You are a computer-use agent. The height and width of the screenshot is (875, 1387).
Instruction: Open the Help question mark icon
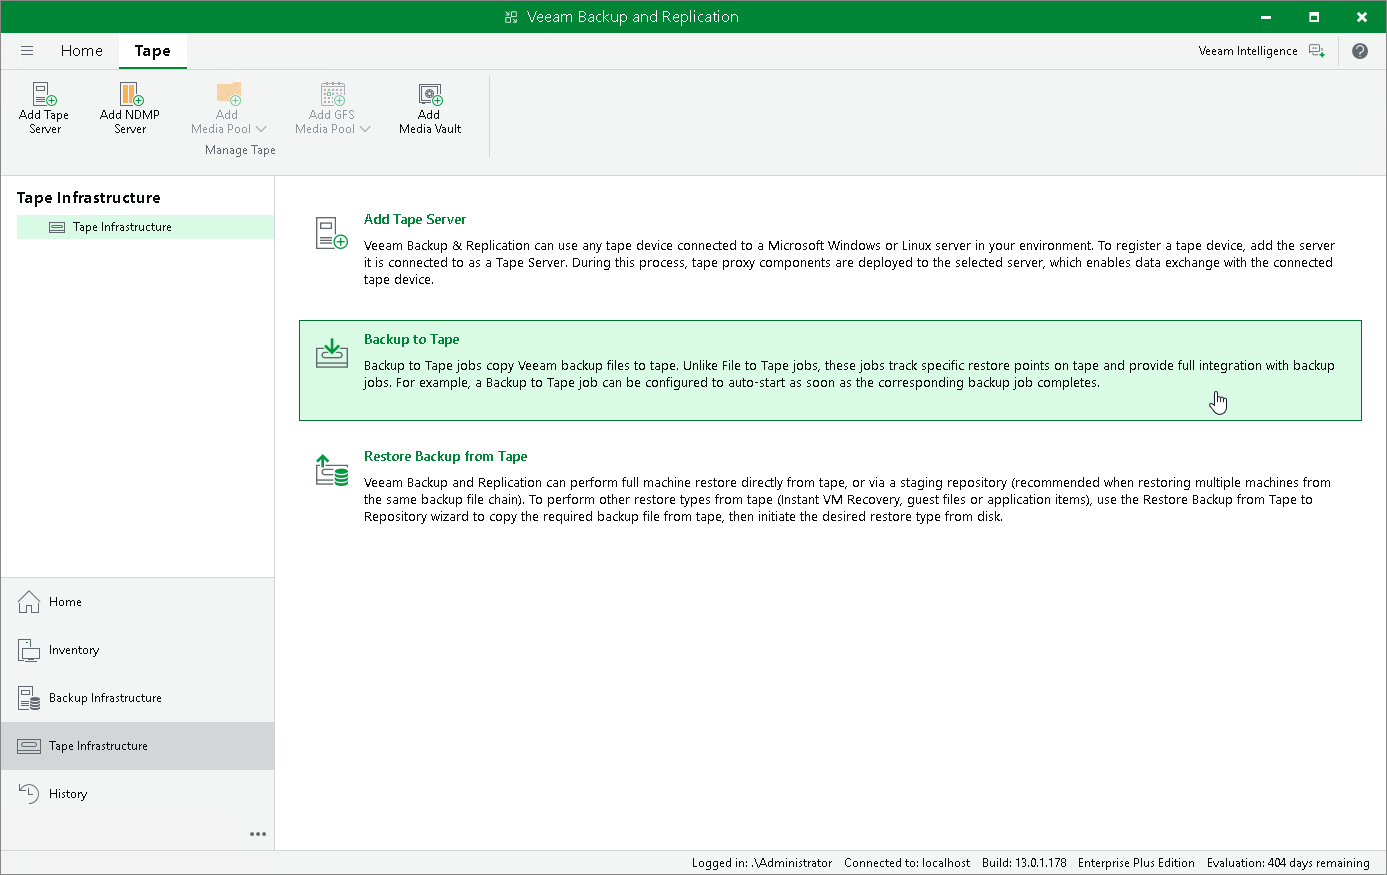click(x=1360, y=51)
